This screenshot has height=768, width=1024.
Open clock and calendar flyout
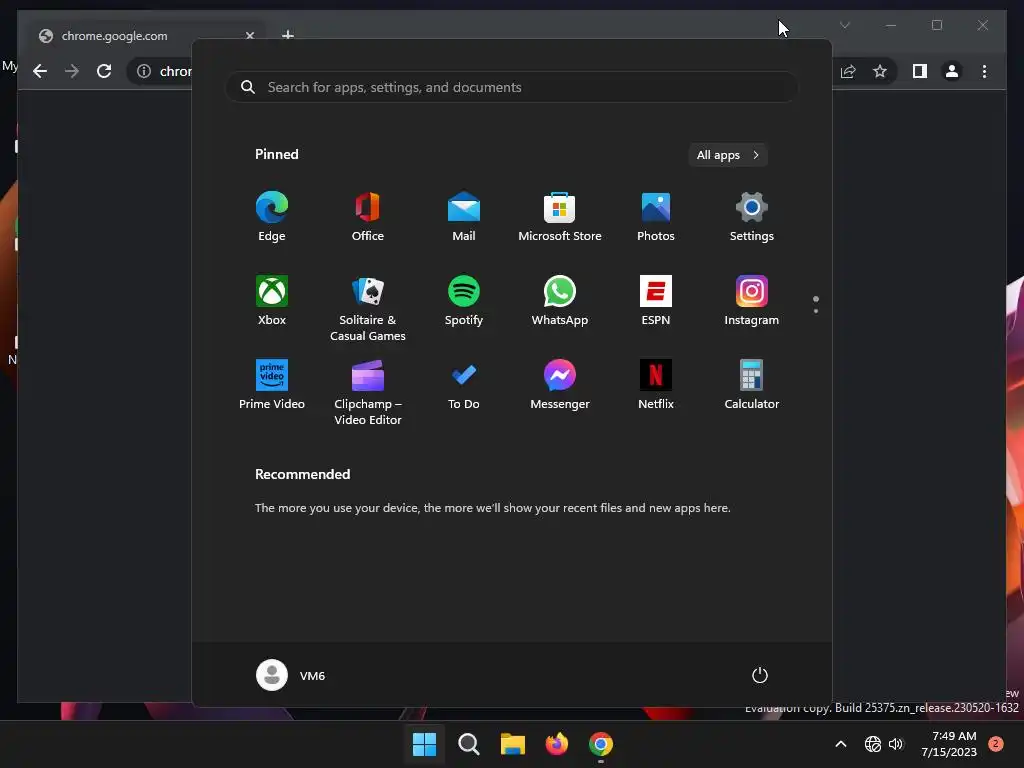coord(949,744)
